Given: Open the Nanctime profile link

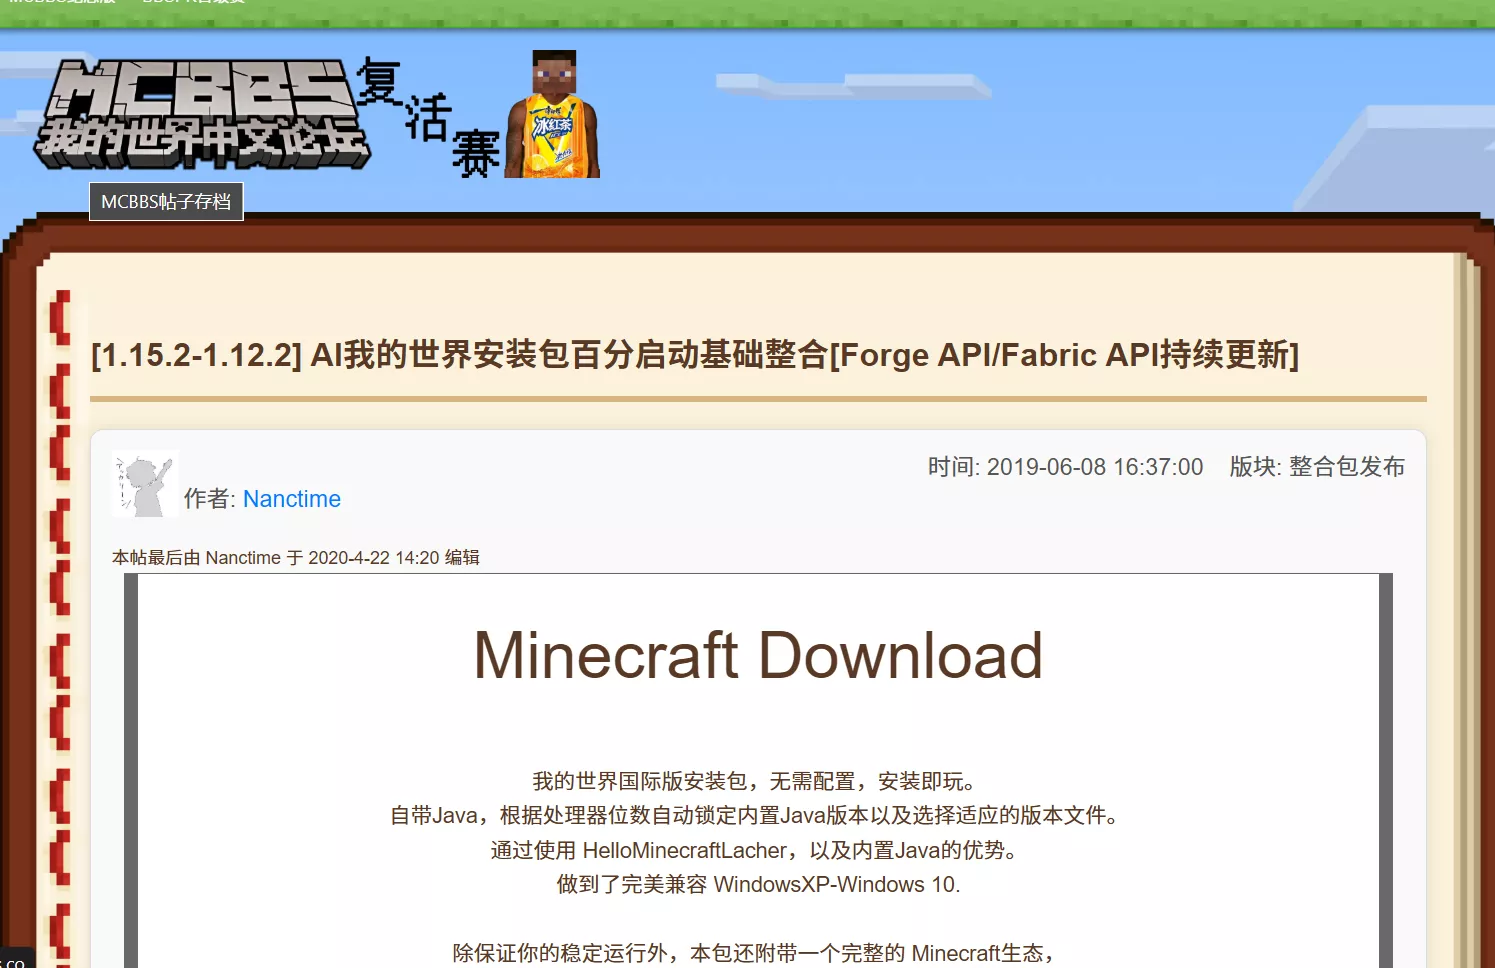Looking at the screenshot, I should tap(291, 499).
